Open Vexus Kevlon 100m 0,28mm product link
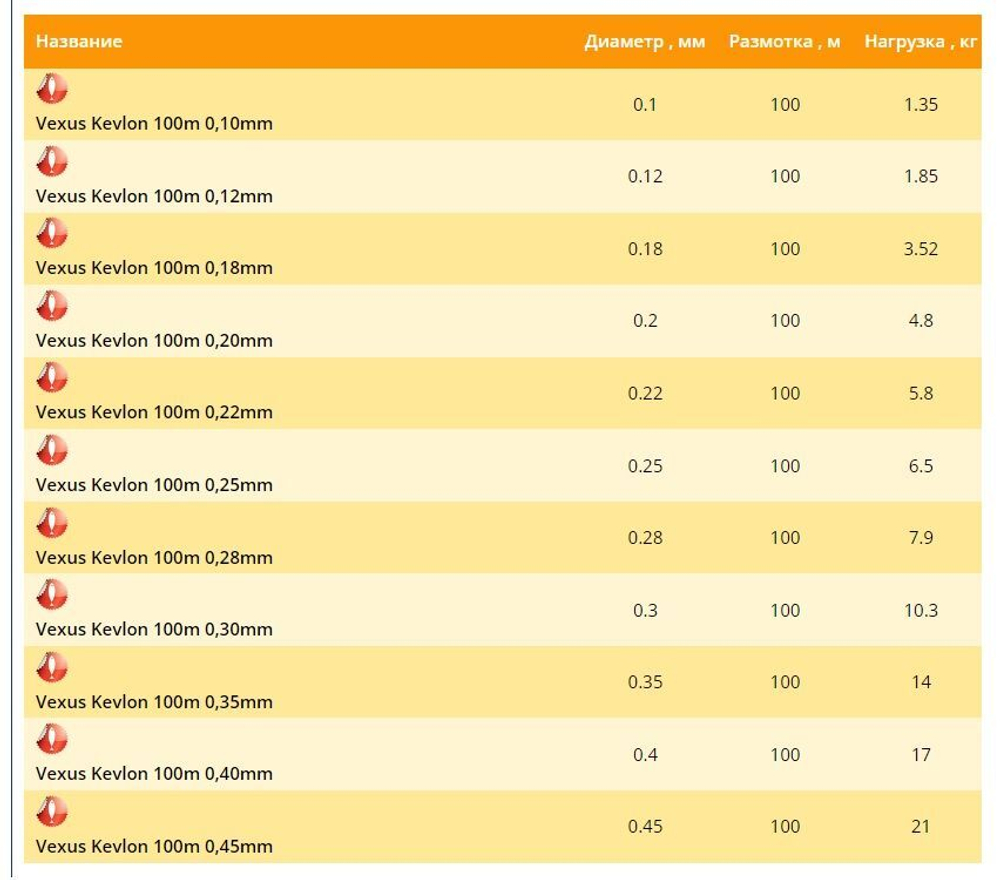The width and height of the screenshot is (1000, 880). pyautogui.click(x=154, y=557)
